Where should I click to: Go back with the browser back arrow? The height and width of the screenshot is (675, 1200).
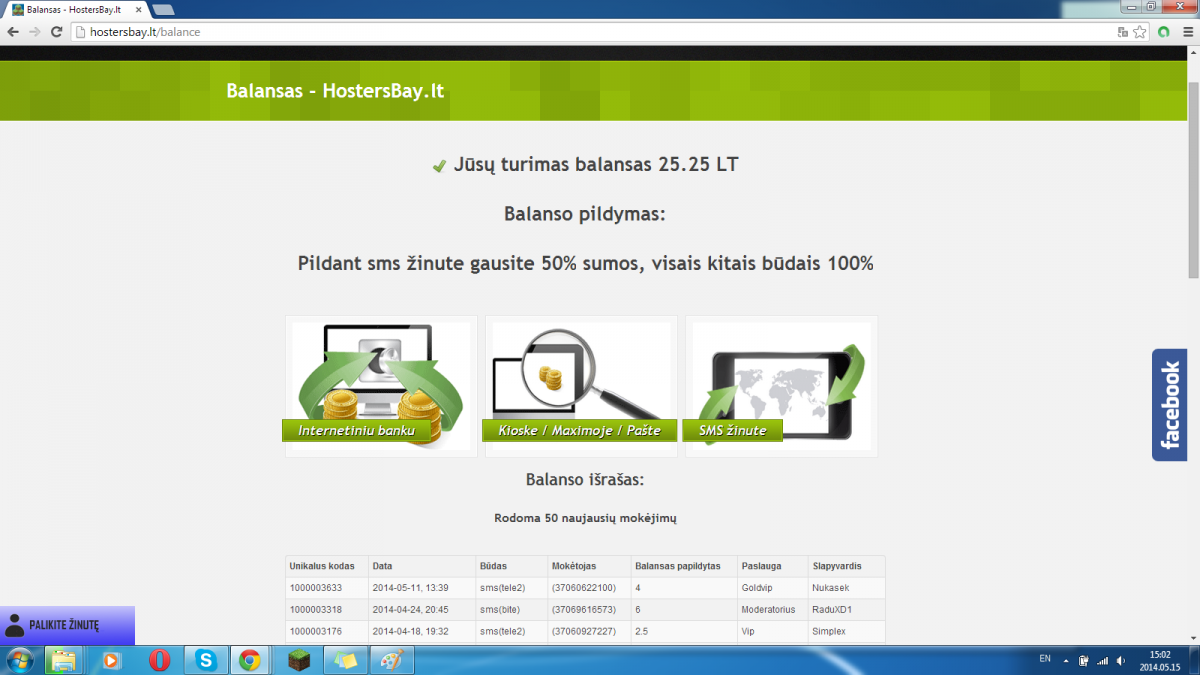click(x=13, y=32)
